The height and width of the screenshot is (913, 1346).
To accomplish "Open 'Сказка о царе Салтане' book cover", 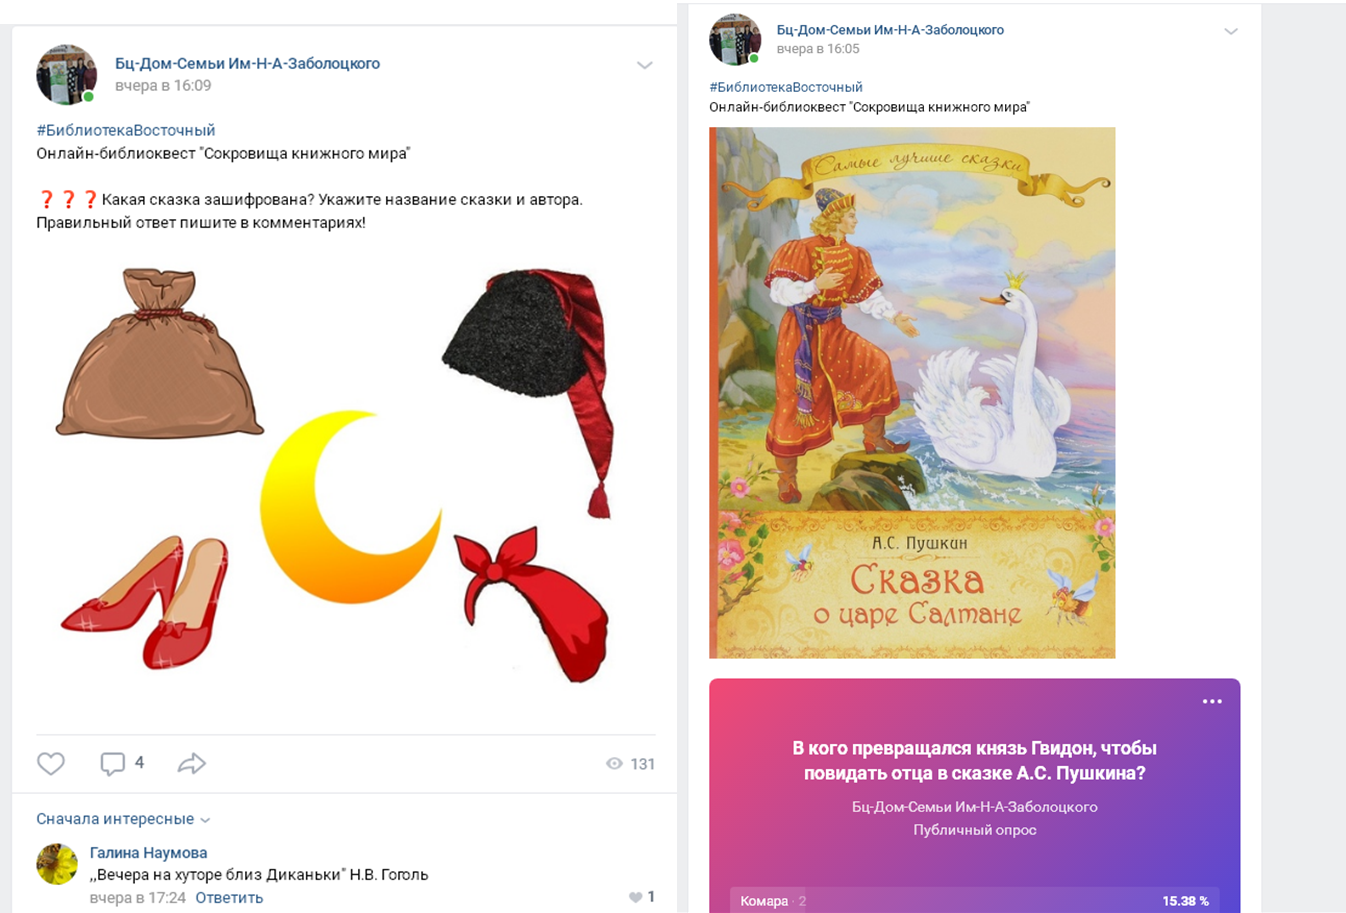I will tap(912, 393).
